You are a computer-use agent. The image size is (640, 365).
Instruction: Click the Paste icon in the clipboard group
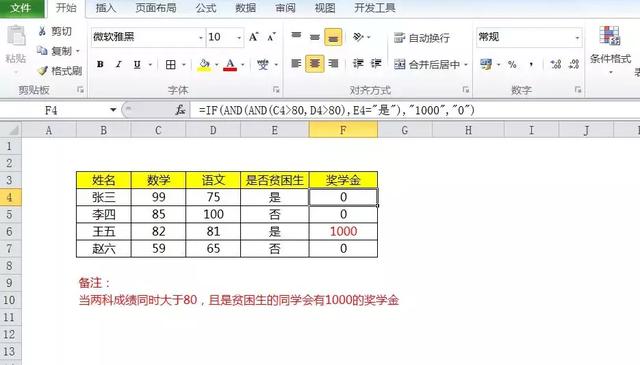(x=16, y=36)
